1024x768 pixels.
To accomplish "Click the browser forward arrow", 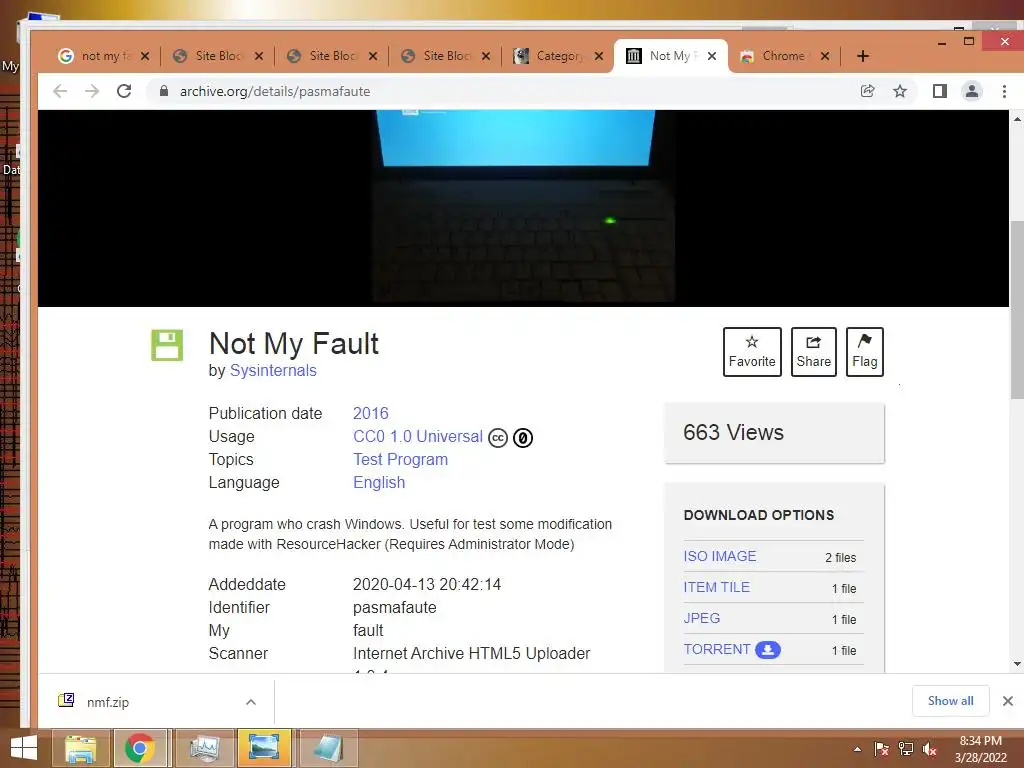I will pos(92,91).
